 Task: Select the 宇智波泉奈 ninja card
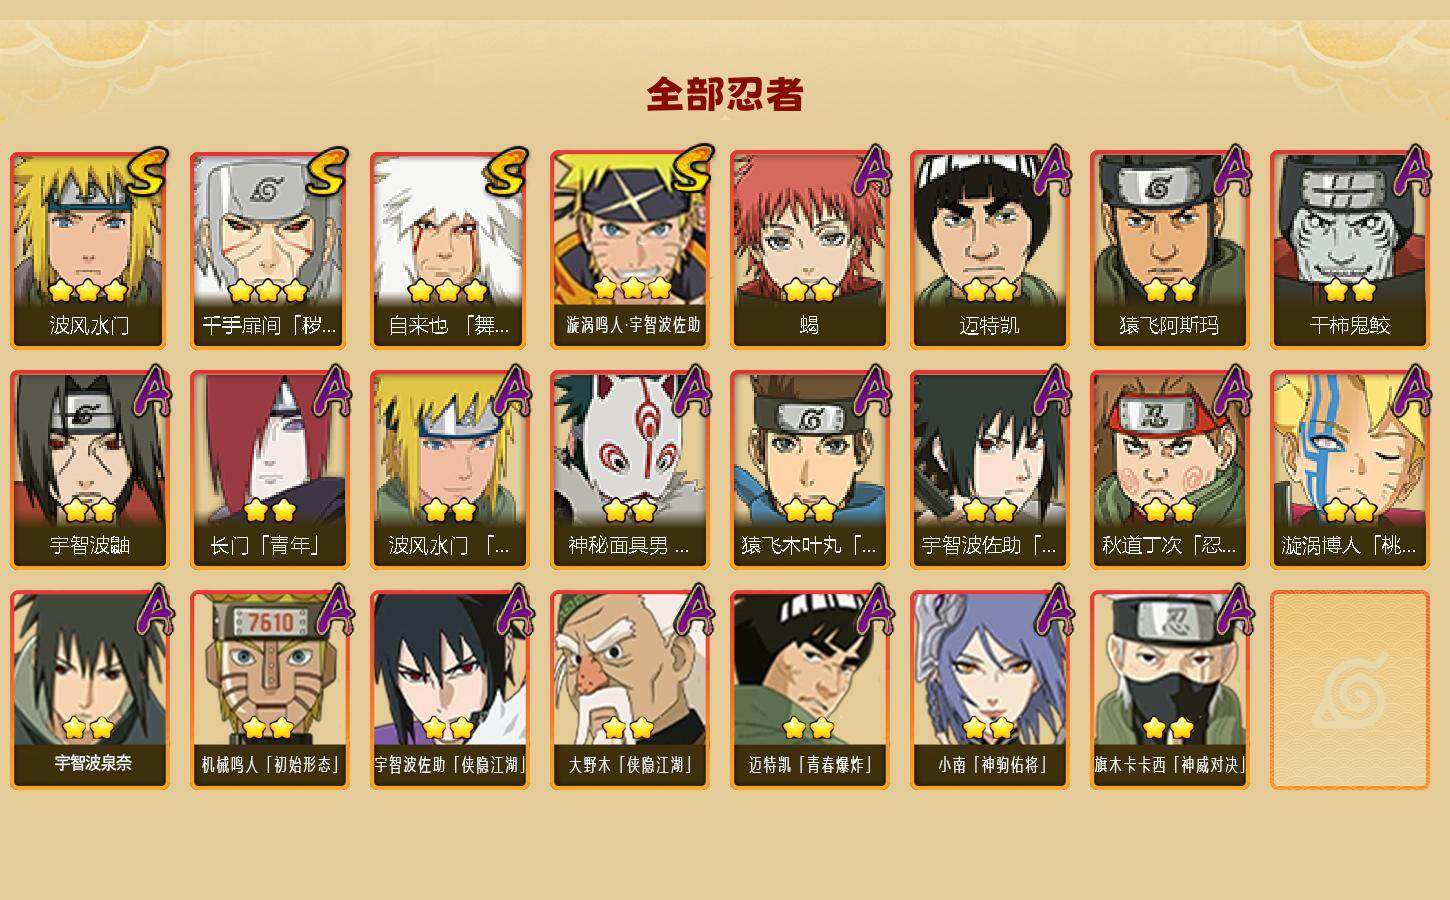click(x=90, y=690)
